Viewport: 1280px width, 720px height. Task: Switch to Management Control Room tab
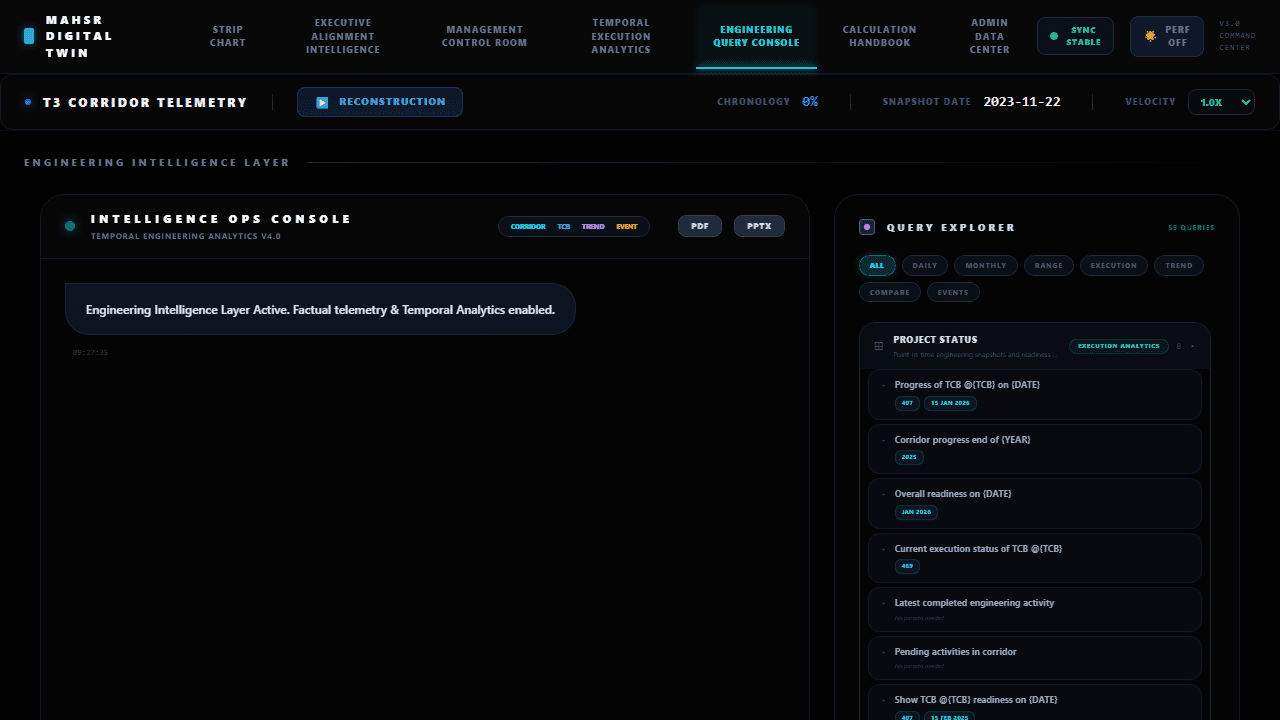pos(484,36)
